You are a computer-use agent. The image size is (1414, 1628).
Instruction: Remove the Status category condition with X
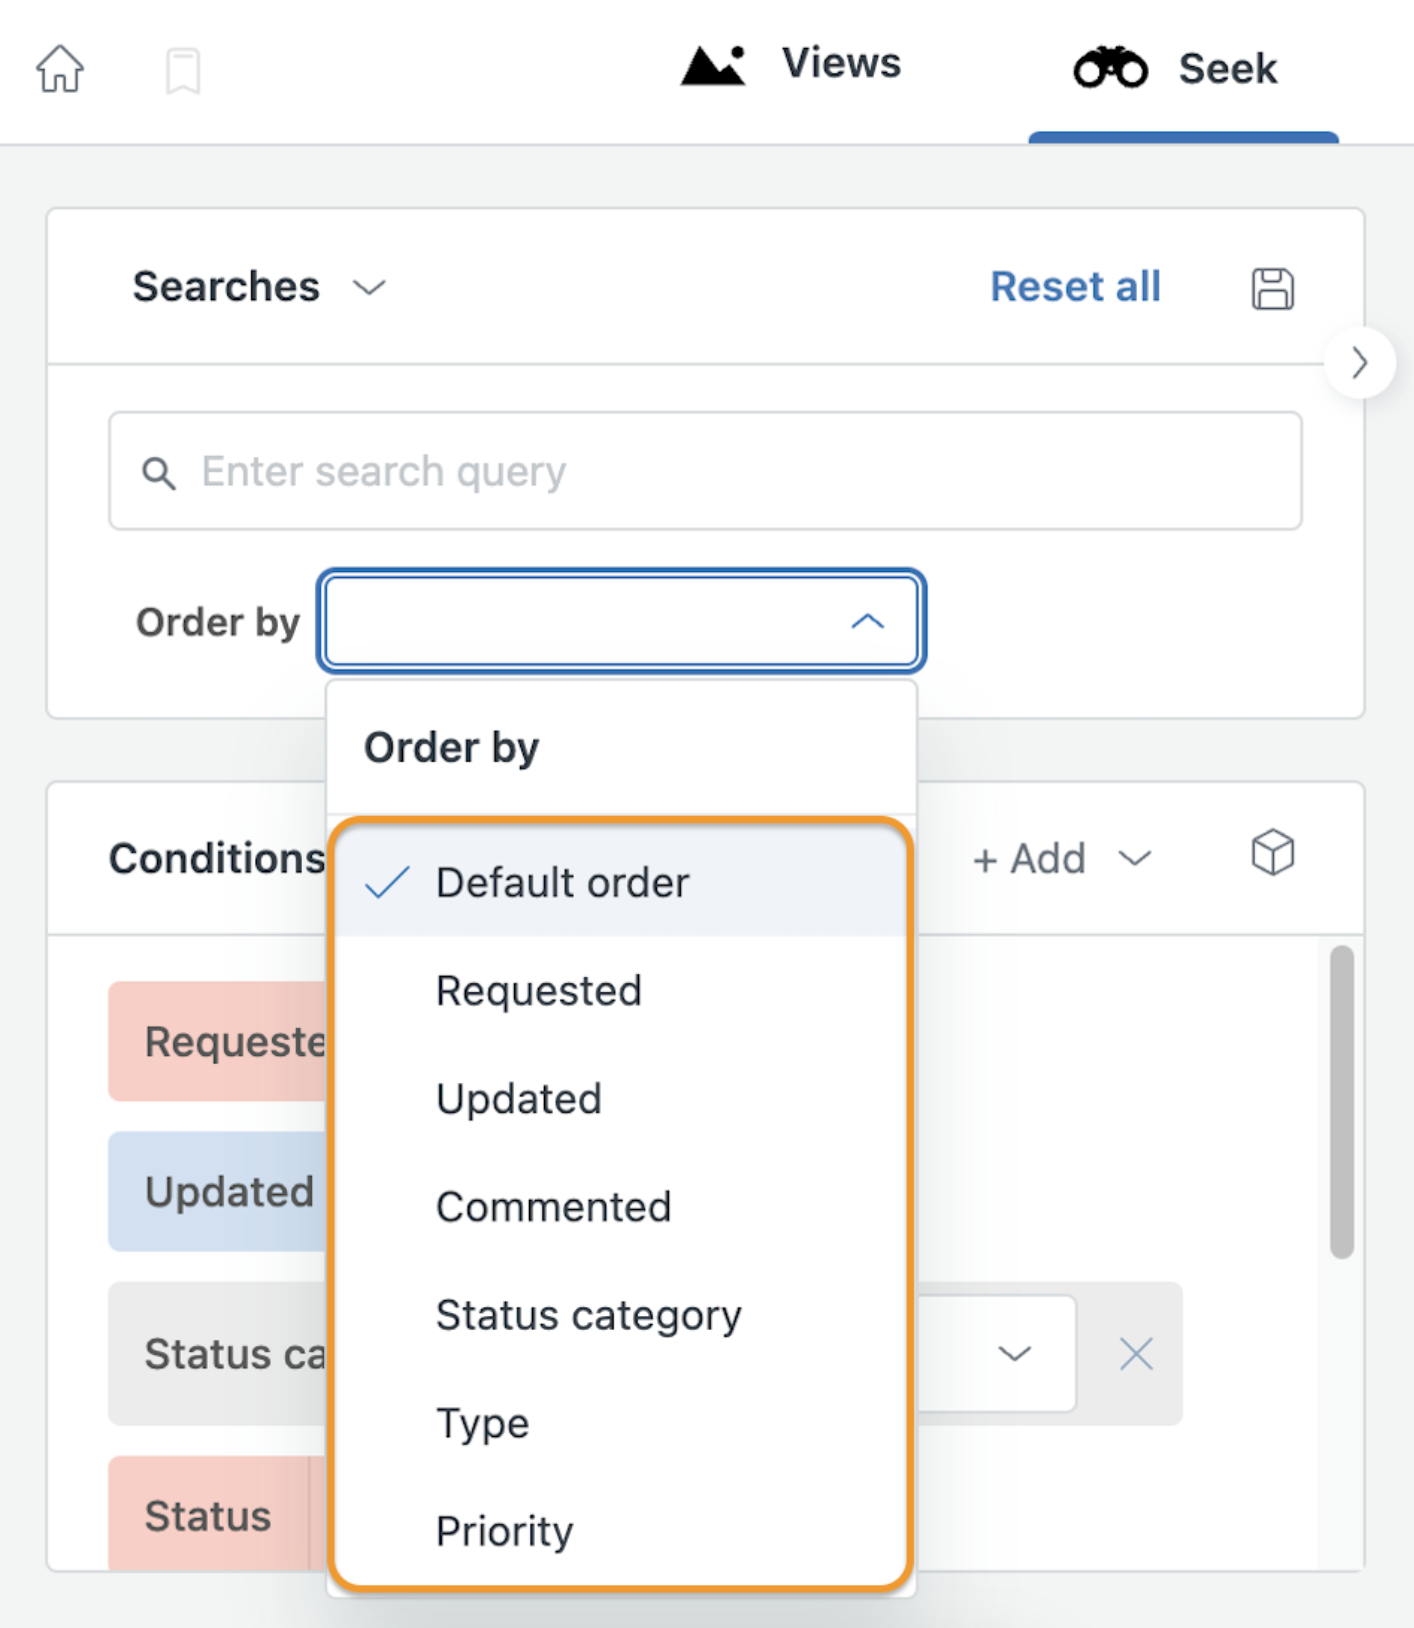[x=1136, y=1354]
